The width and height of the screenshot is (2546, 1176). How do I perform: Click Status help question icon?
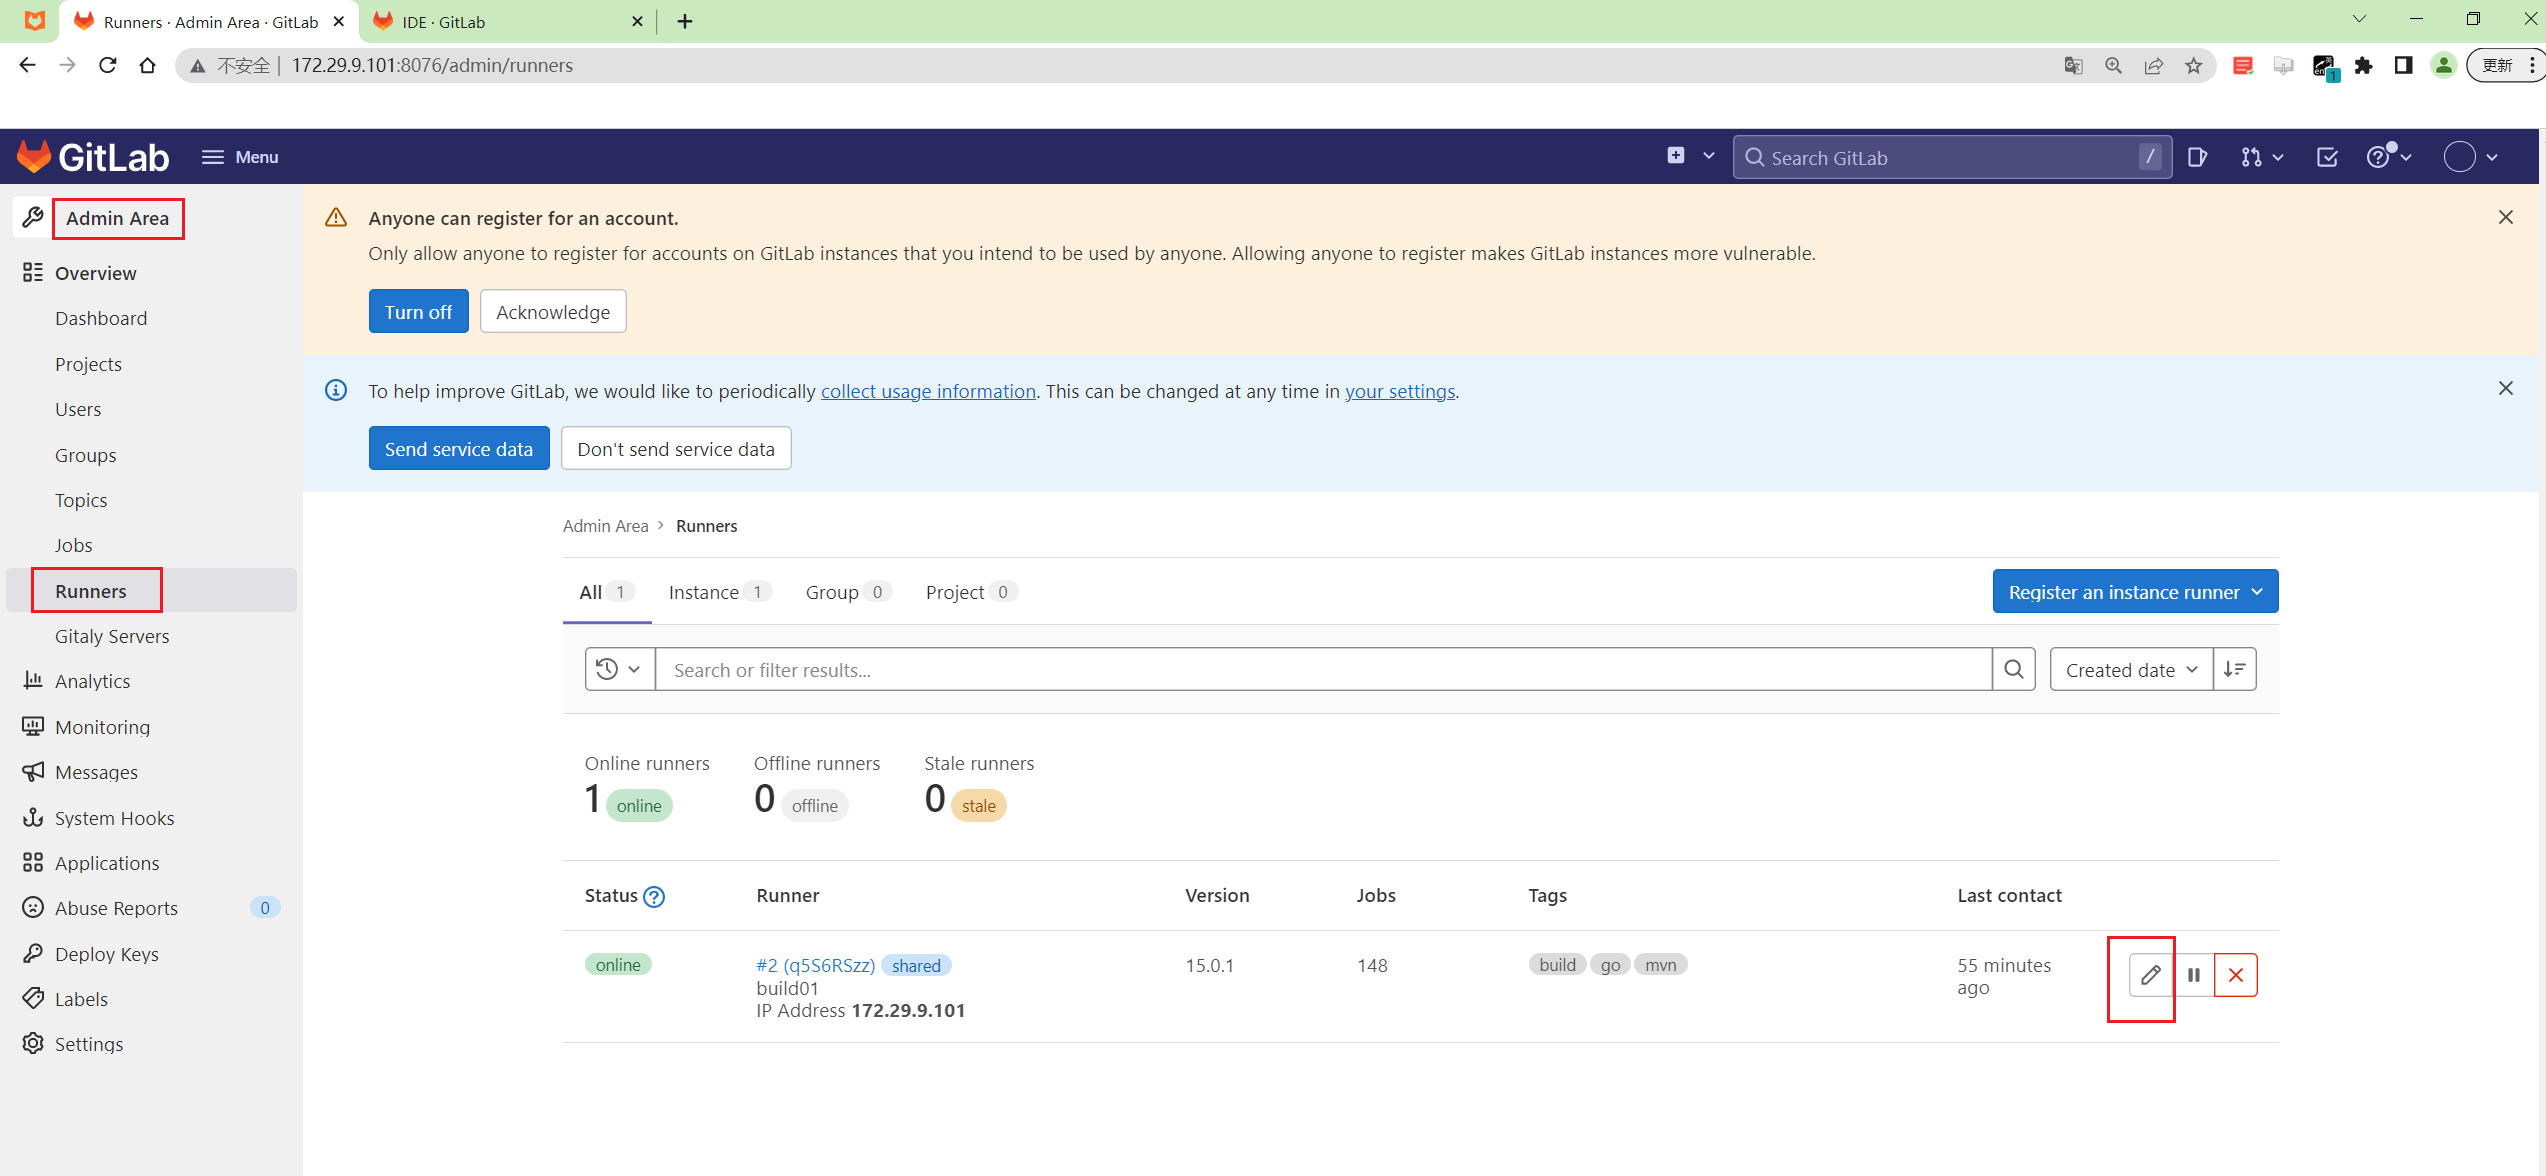tap(654, 897)
